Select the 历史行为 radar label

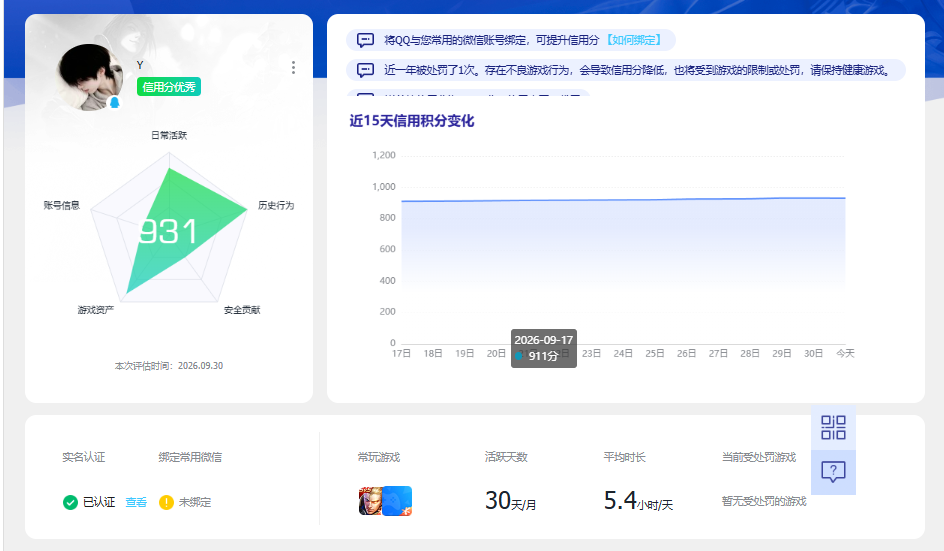click(x=276, y=205)
